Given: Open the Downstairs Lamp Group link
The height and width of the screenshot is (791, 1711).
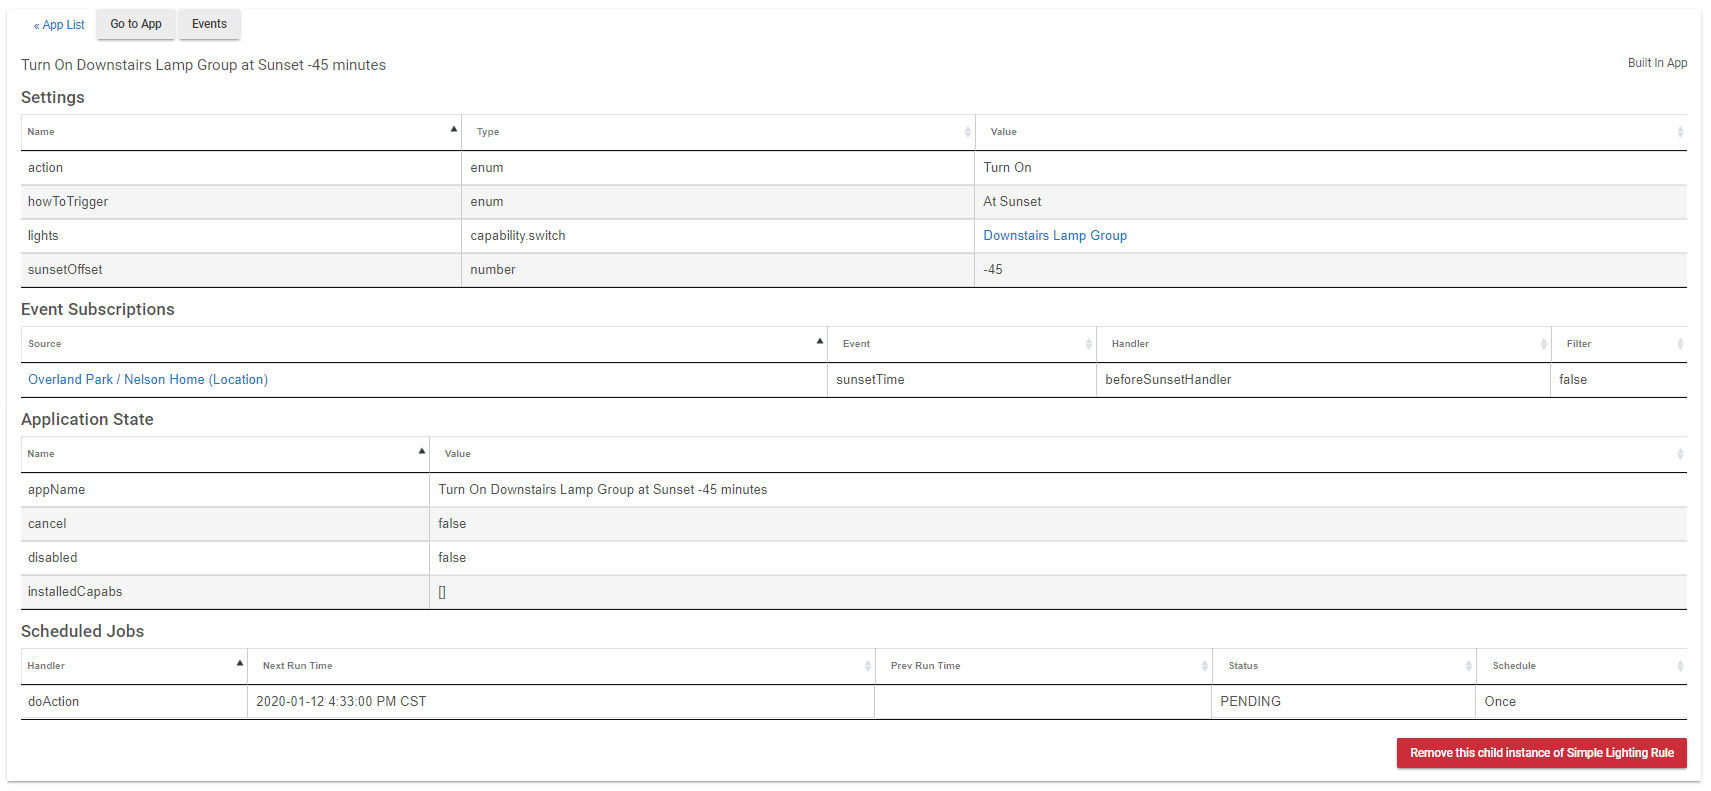Looking at the screenshot, I should [x=1055, y=236].
